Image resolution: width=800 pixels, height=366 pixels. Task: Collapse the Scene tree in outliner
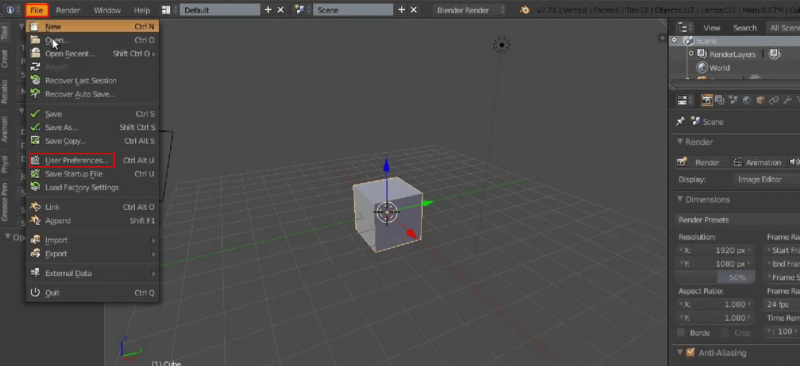coord(674,40)
